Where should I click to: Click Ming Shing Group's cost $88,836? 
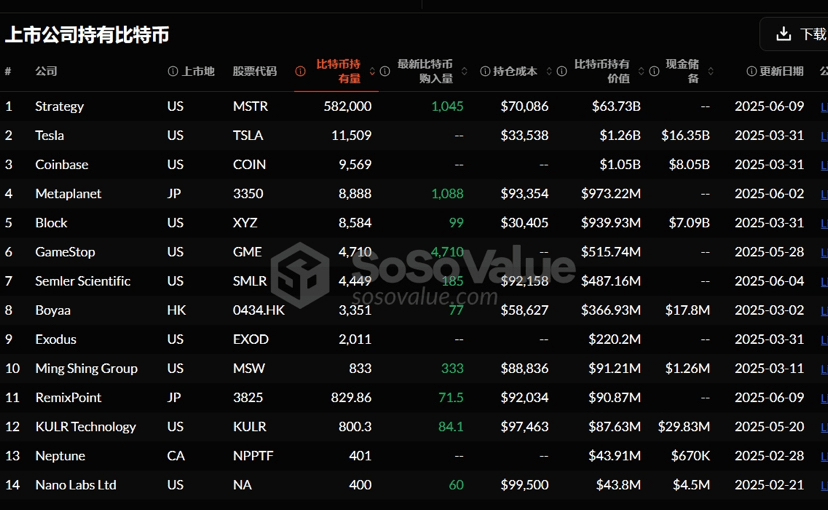pyautogui.click(x=524, y=369)
